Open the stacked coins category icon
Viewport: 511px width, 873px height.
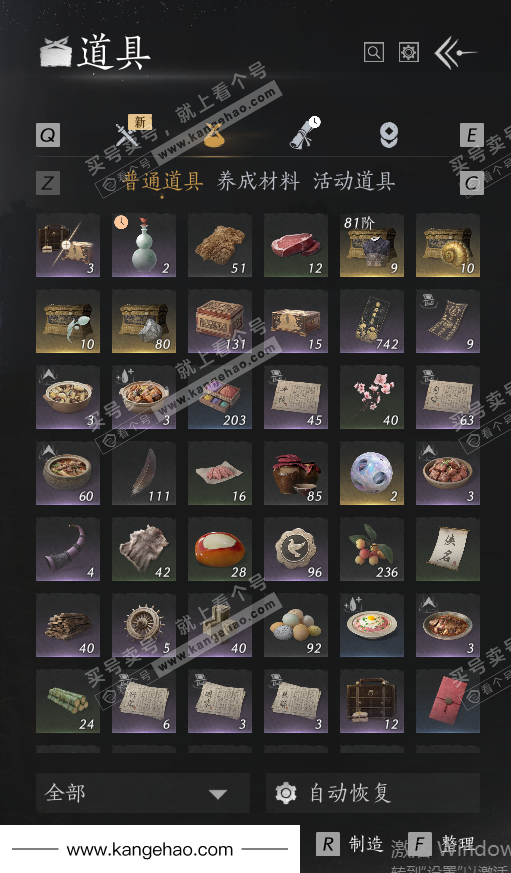(x=389, y=135)
